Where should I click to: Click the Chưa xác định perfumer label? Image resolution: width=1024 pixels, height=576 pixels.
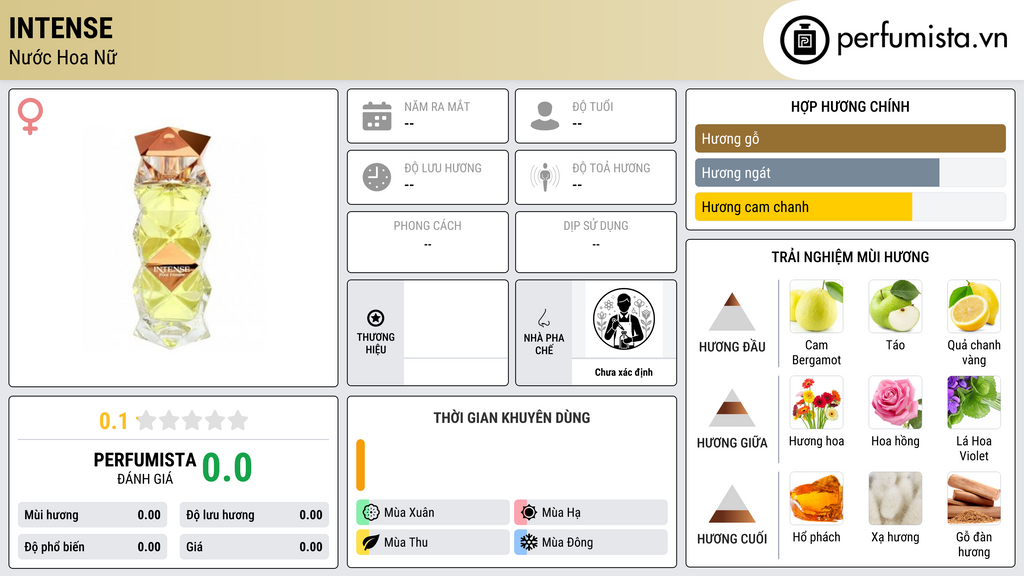pos(624,372)
